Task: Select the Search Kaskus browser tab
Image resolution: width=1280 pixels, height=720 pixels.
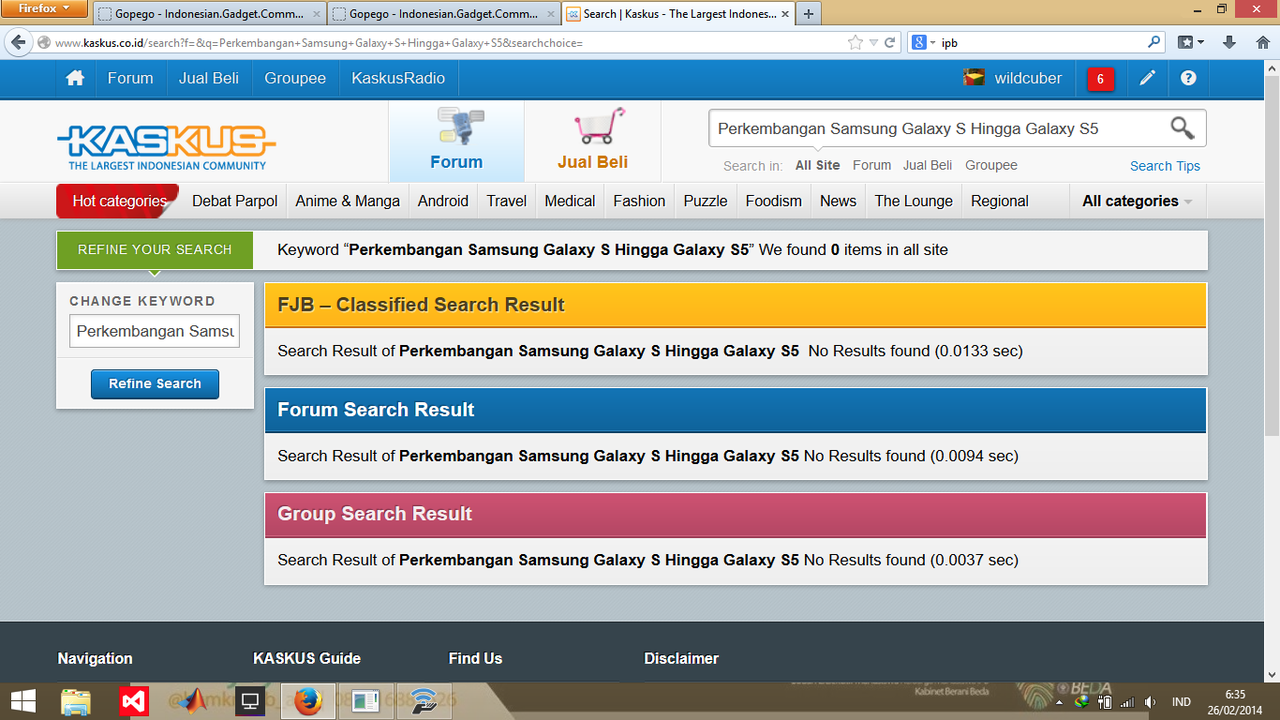Action: pos(677,14)
